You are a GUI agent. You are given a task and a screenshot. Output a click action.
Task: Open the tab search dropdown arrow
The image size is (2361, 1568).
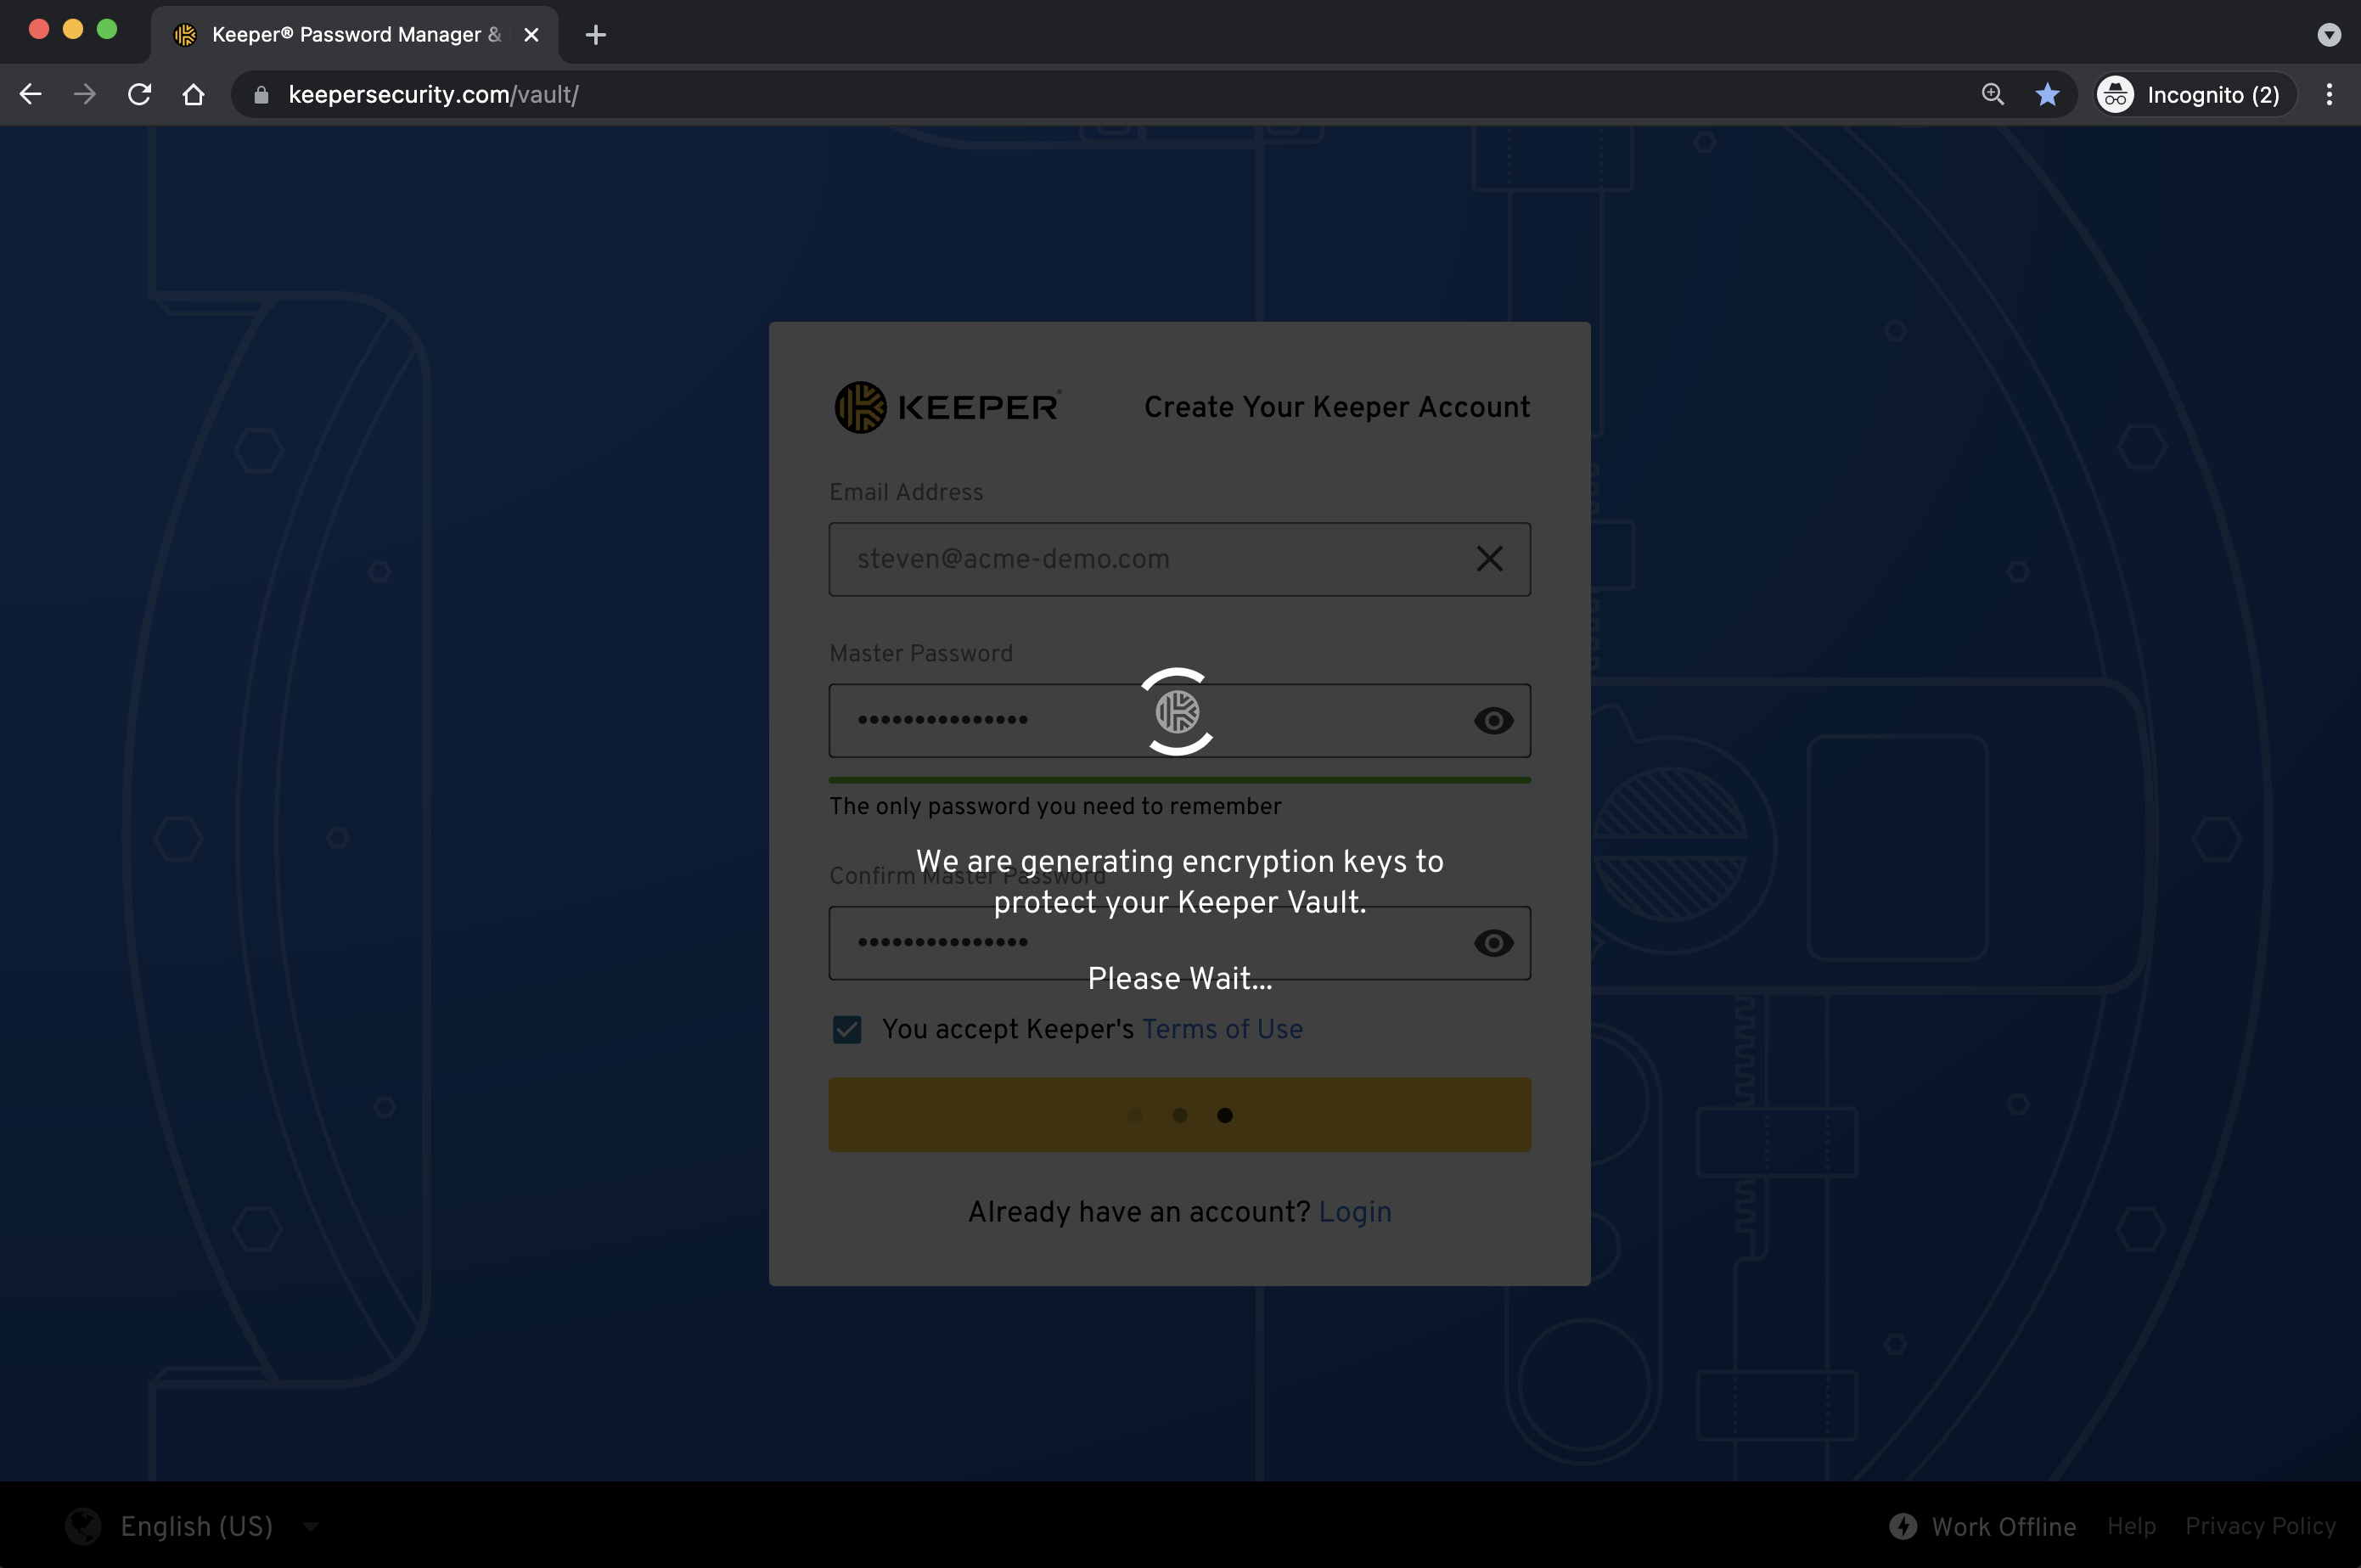pos(2329,35)
